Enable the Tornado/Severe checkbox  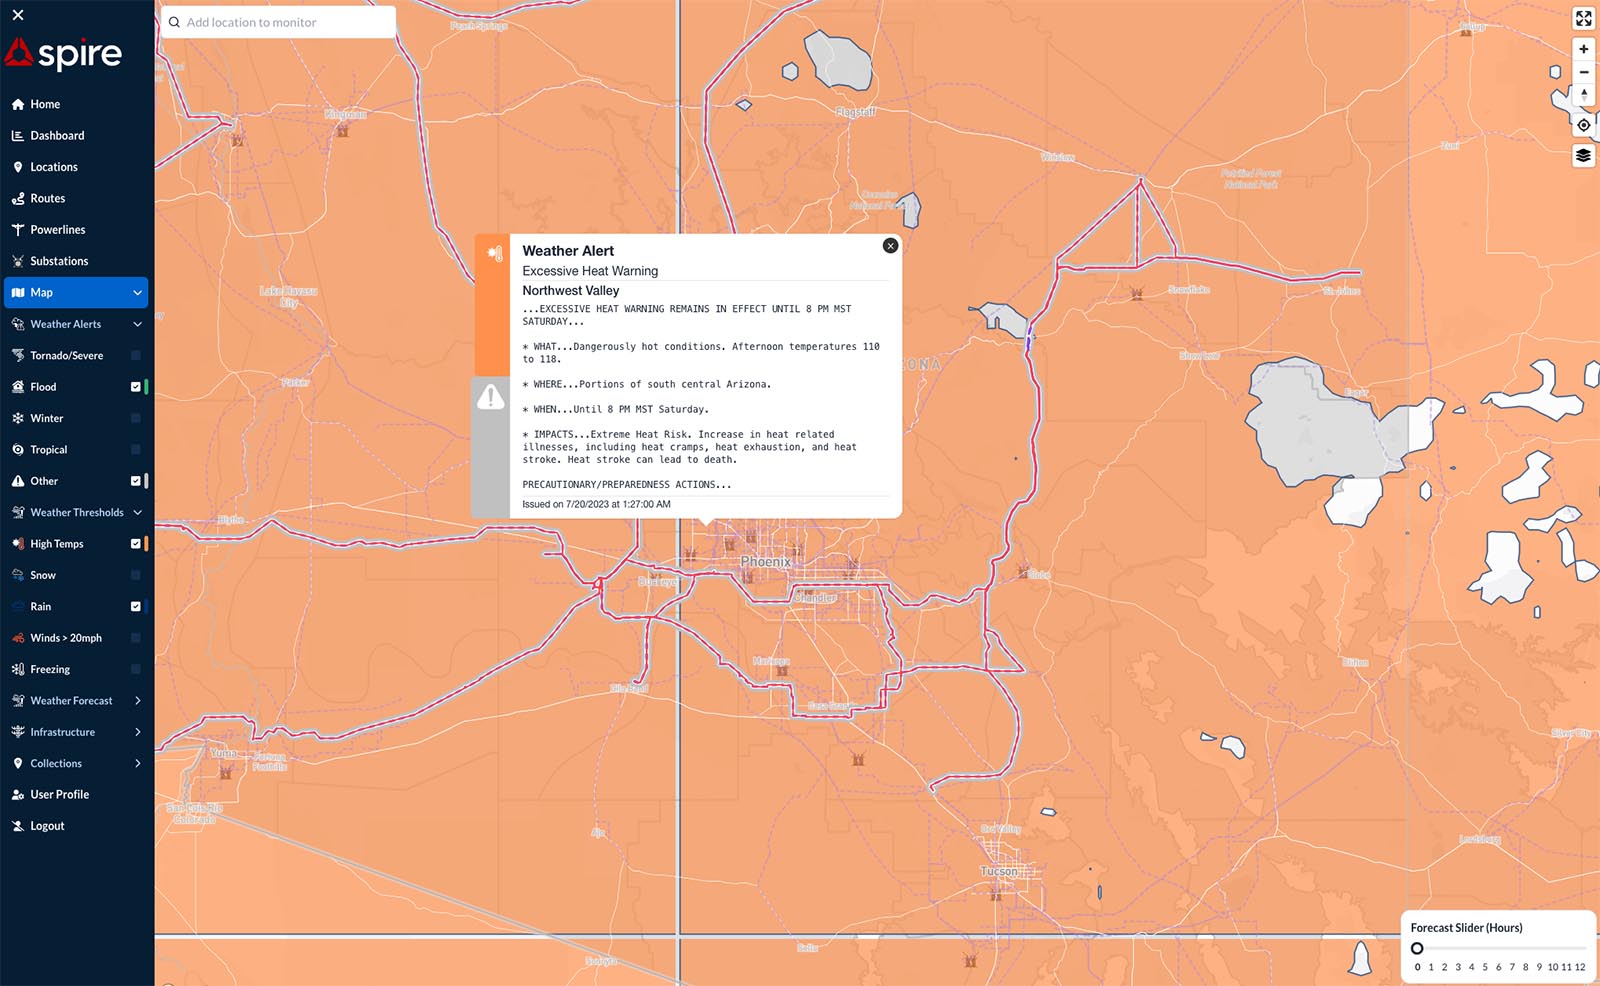click(136, 356)
